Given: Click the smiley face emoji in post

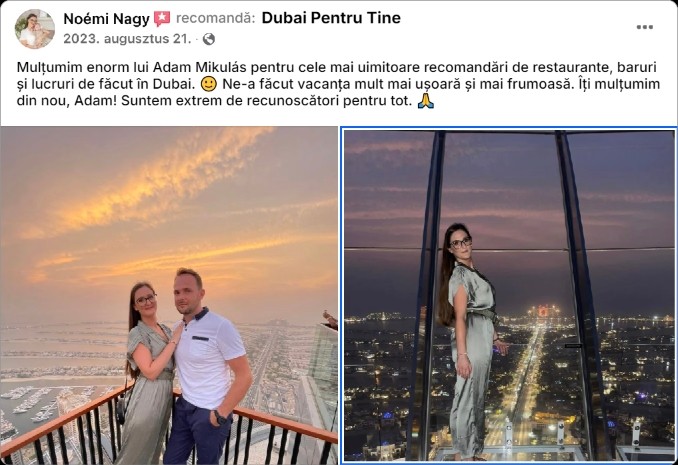Looking at the screenshot, I should point(209,84).
